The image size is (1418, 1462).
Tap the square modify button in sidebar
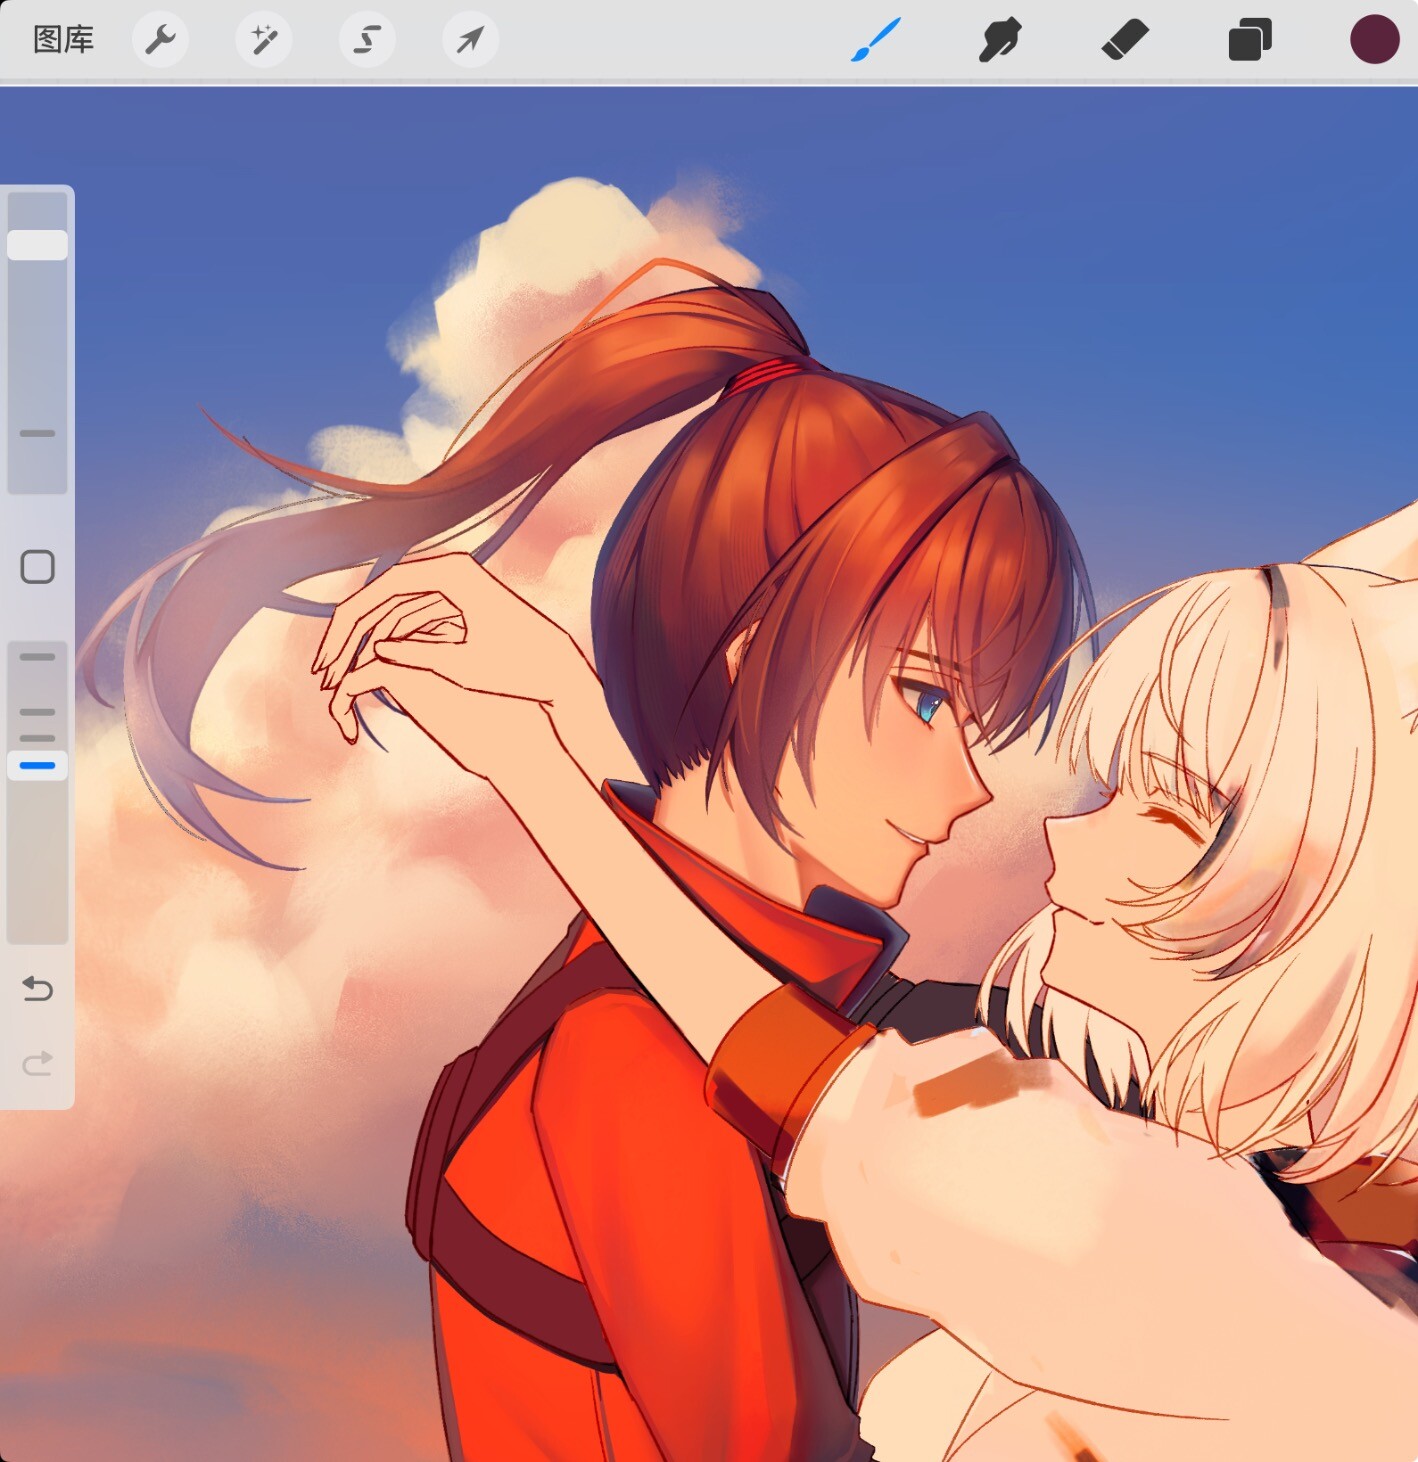point(38,567)
